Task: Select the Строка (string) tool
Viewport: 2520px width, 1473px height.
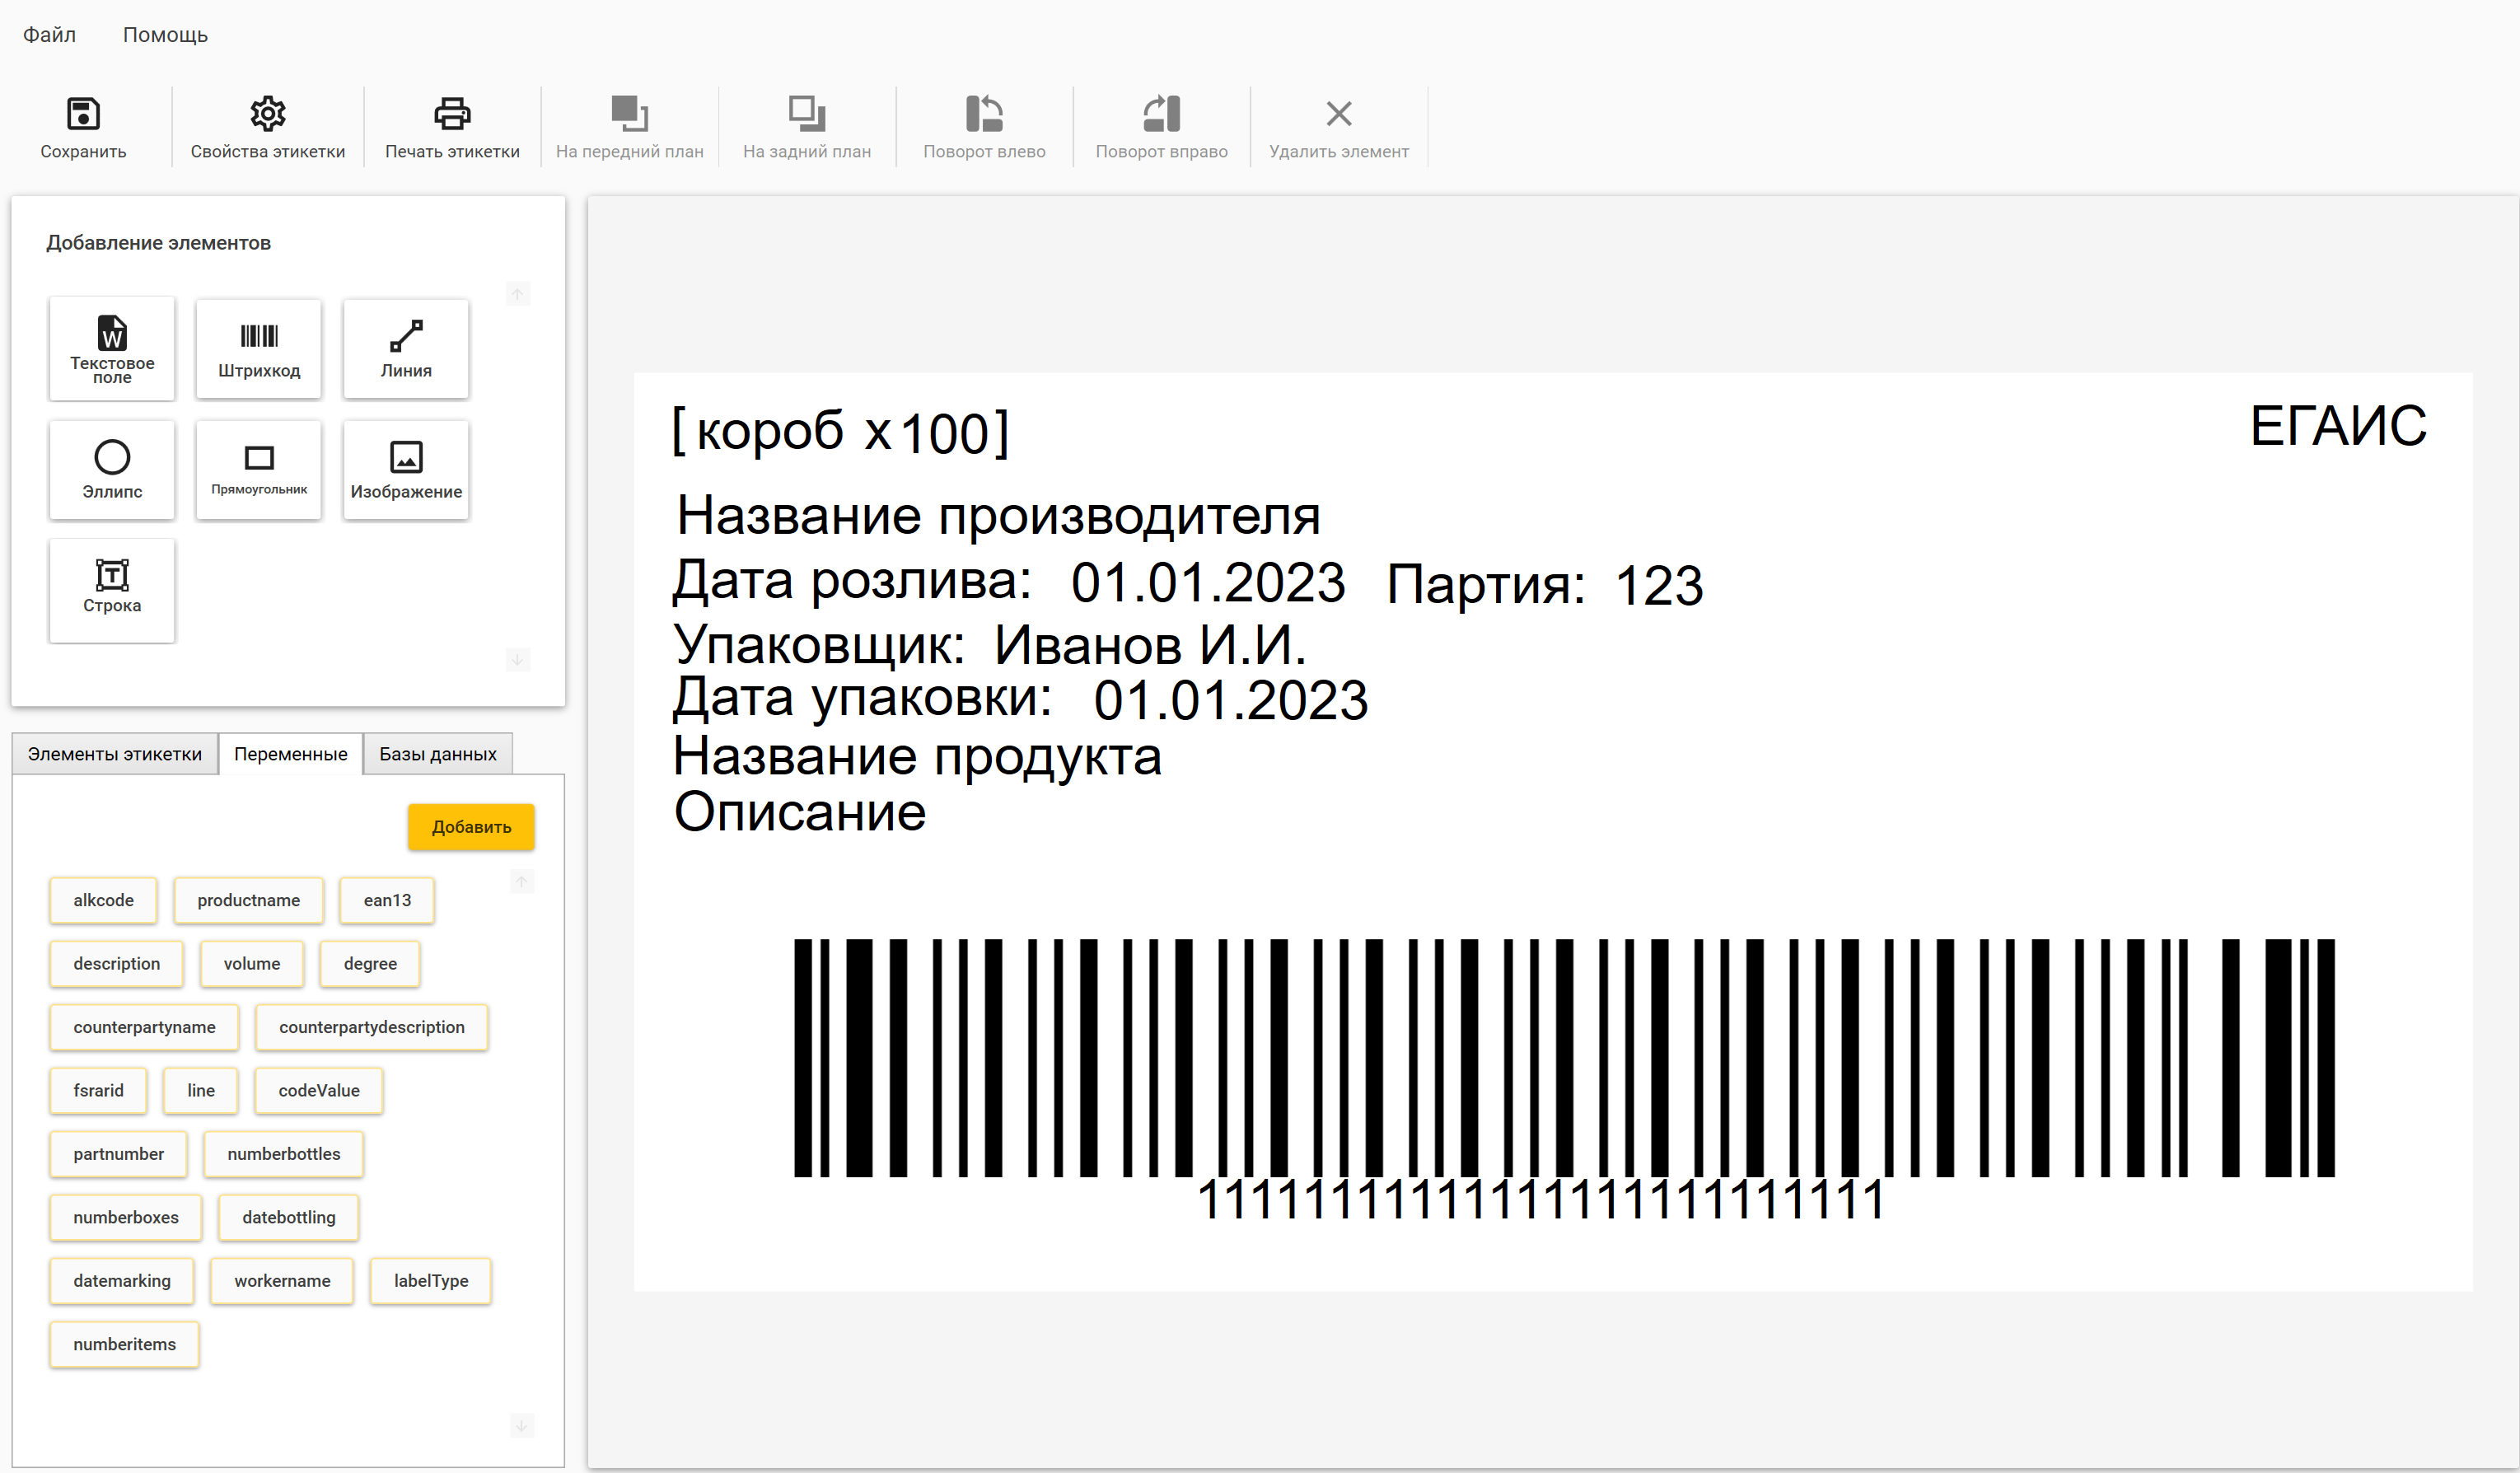Action: pyautogui.click(x=111, y=589)
